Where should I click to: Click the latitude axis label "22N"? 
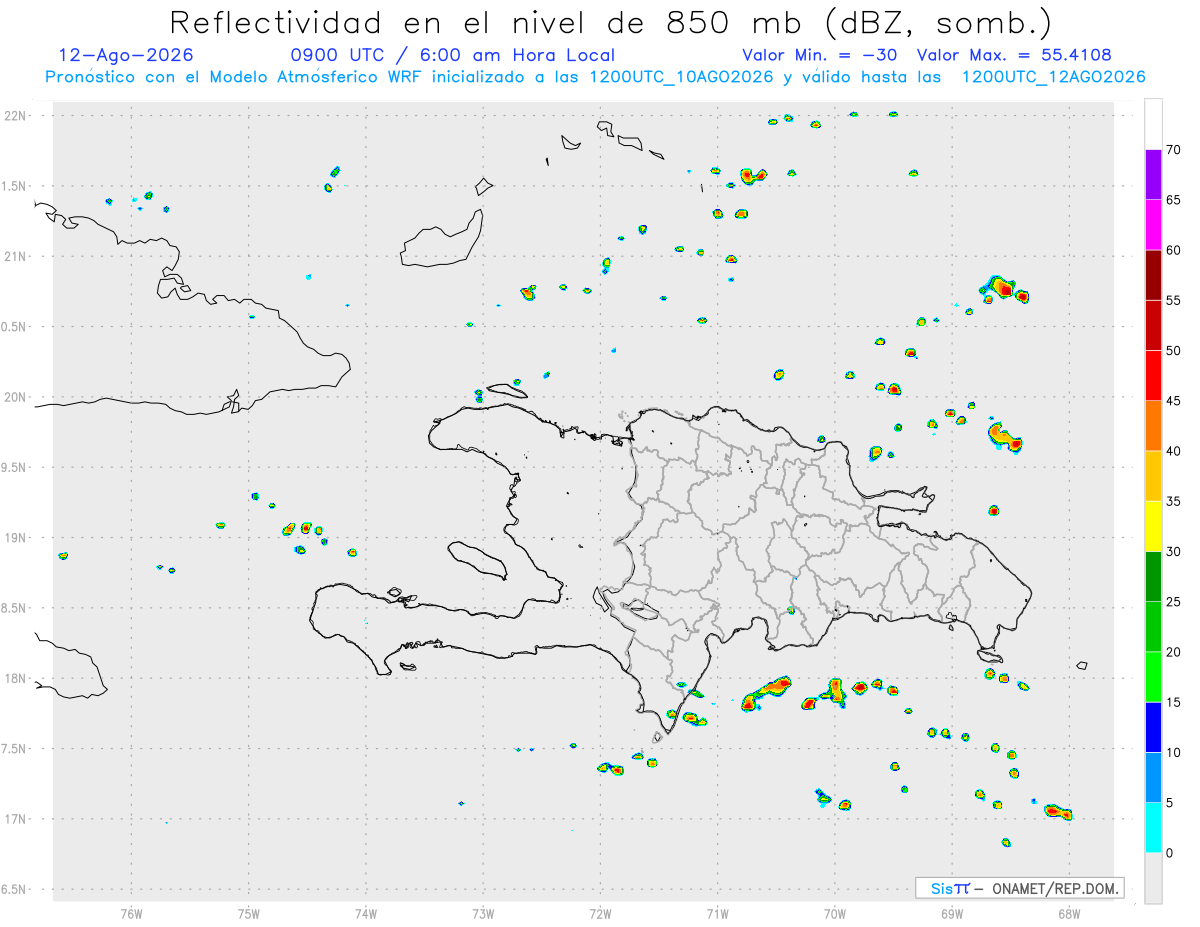pyautogui.click(x=17, y=116)
